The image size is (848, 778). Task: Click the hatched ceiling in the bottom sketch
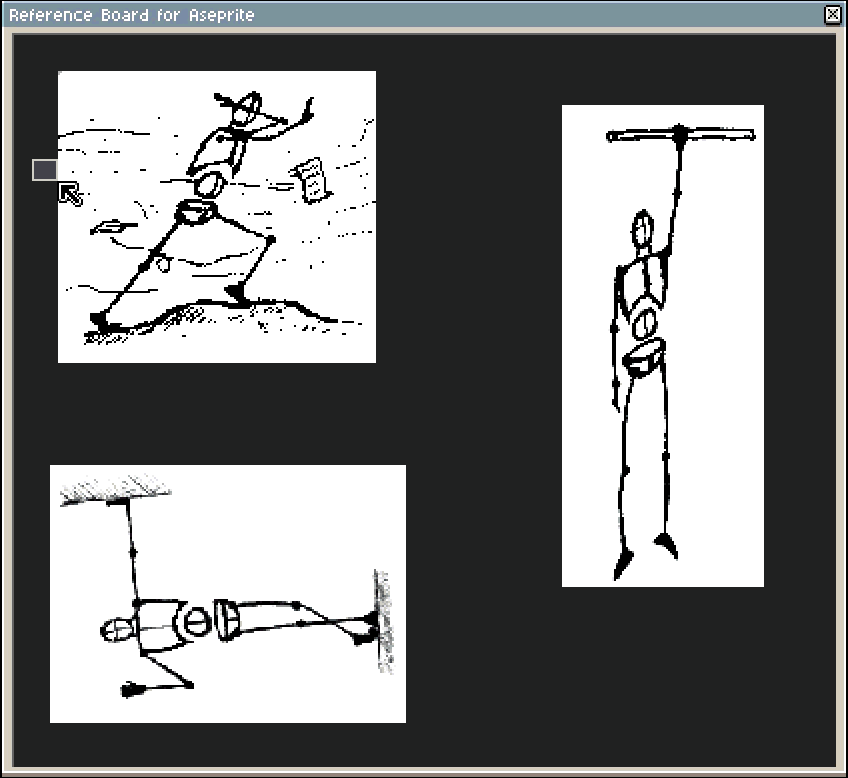pos(114,492)
